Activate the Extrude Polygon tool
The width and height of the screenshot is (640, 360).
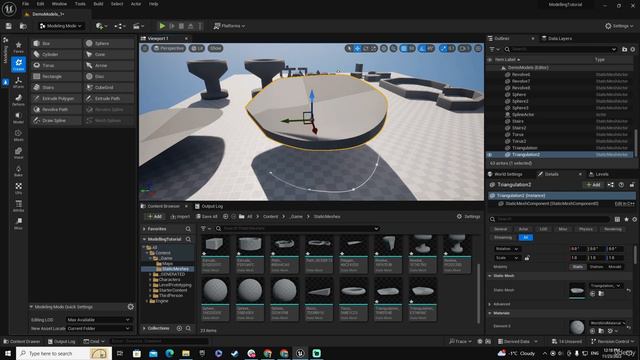[x=57, y=98]
